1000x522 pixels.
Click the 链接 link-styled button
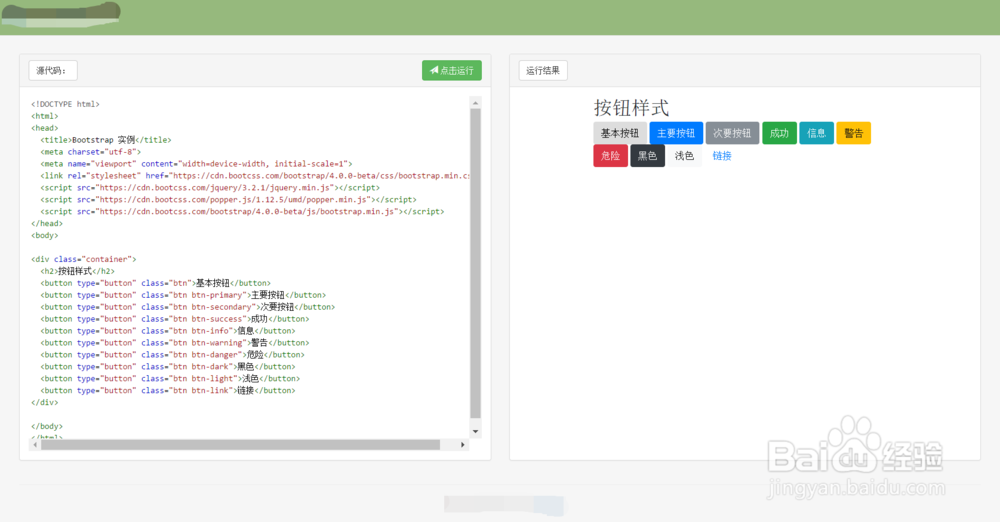click(722, 156)
